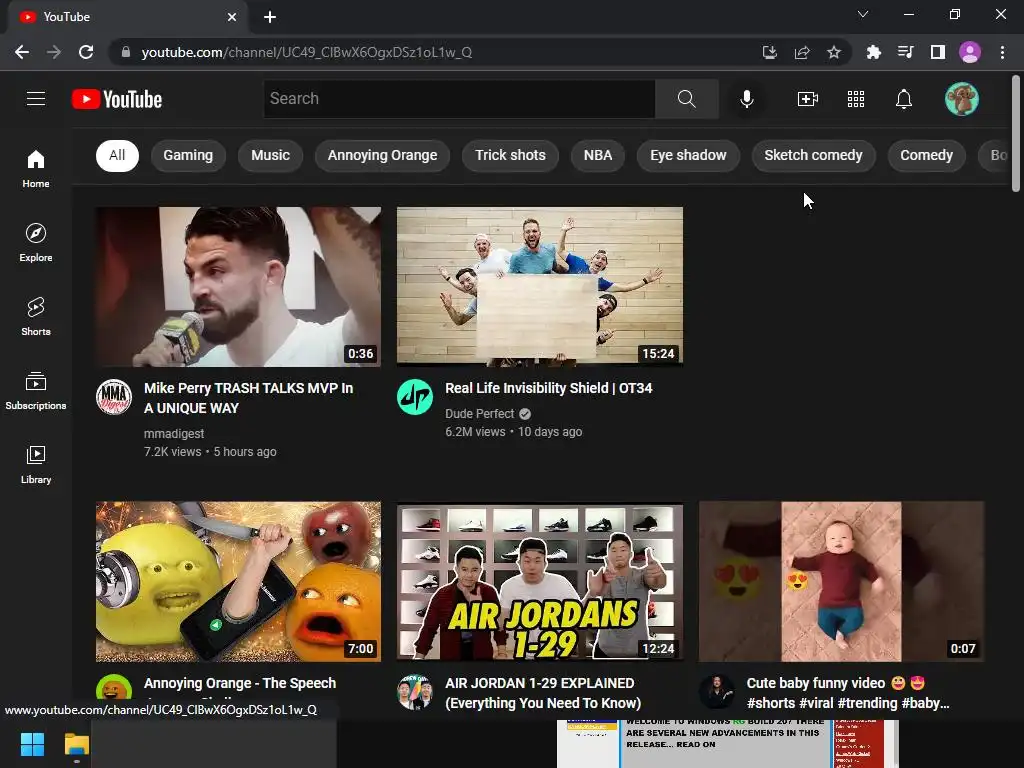Viewport: 1024px width, 768px height.
Task: Click the Mike Perry video thumbnail
Action: (238, 287)
